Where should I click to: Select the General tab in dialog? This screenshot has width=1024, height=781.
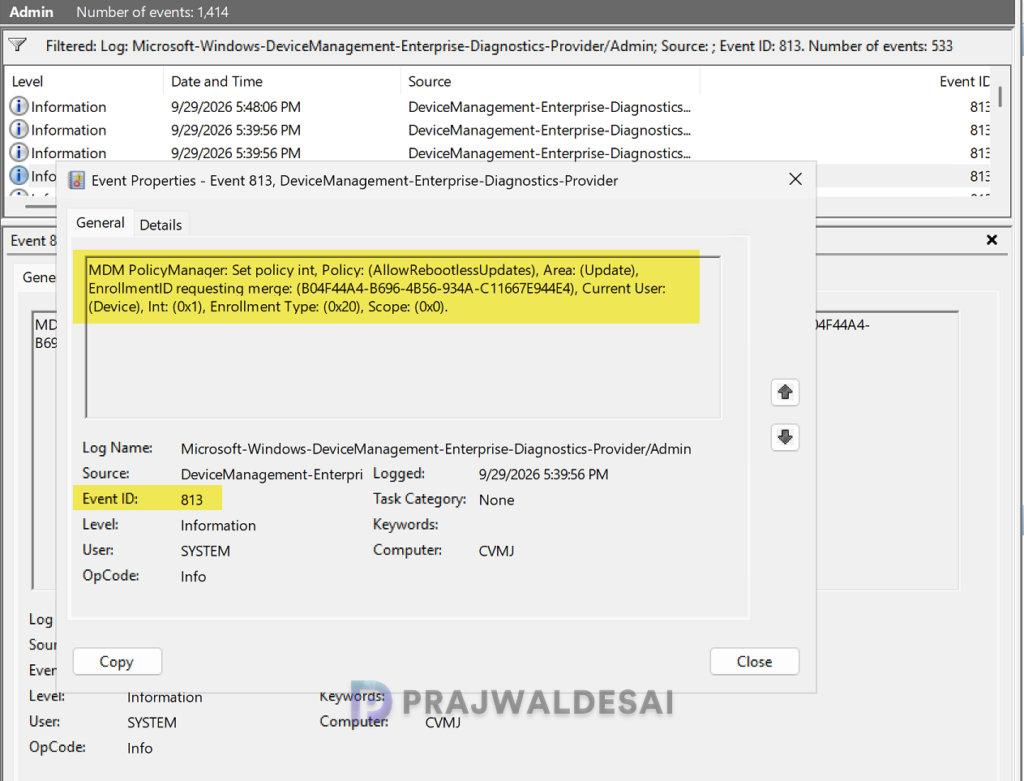click(100, 223)
